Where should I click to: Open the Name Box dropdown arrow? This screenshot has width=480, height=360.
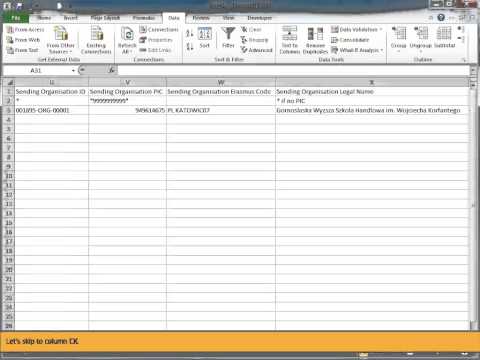pos(73,70)
